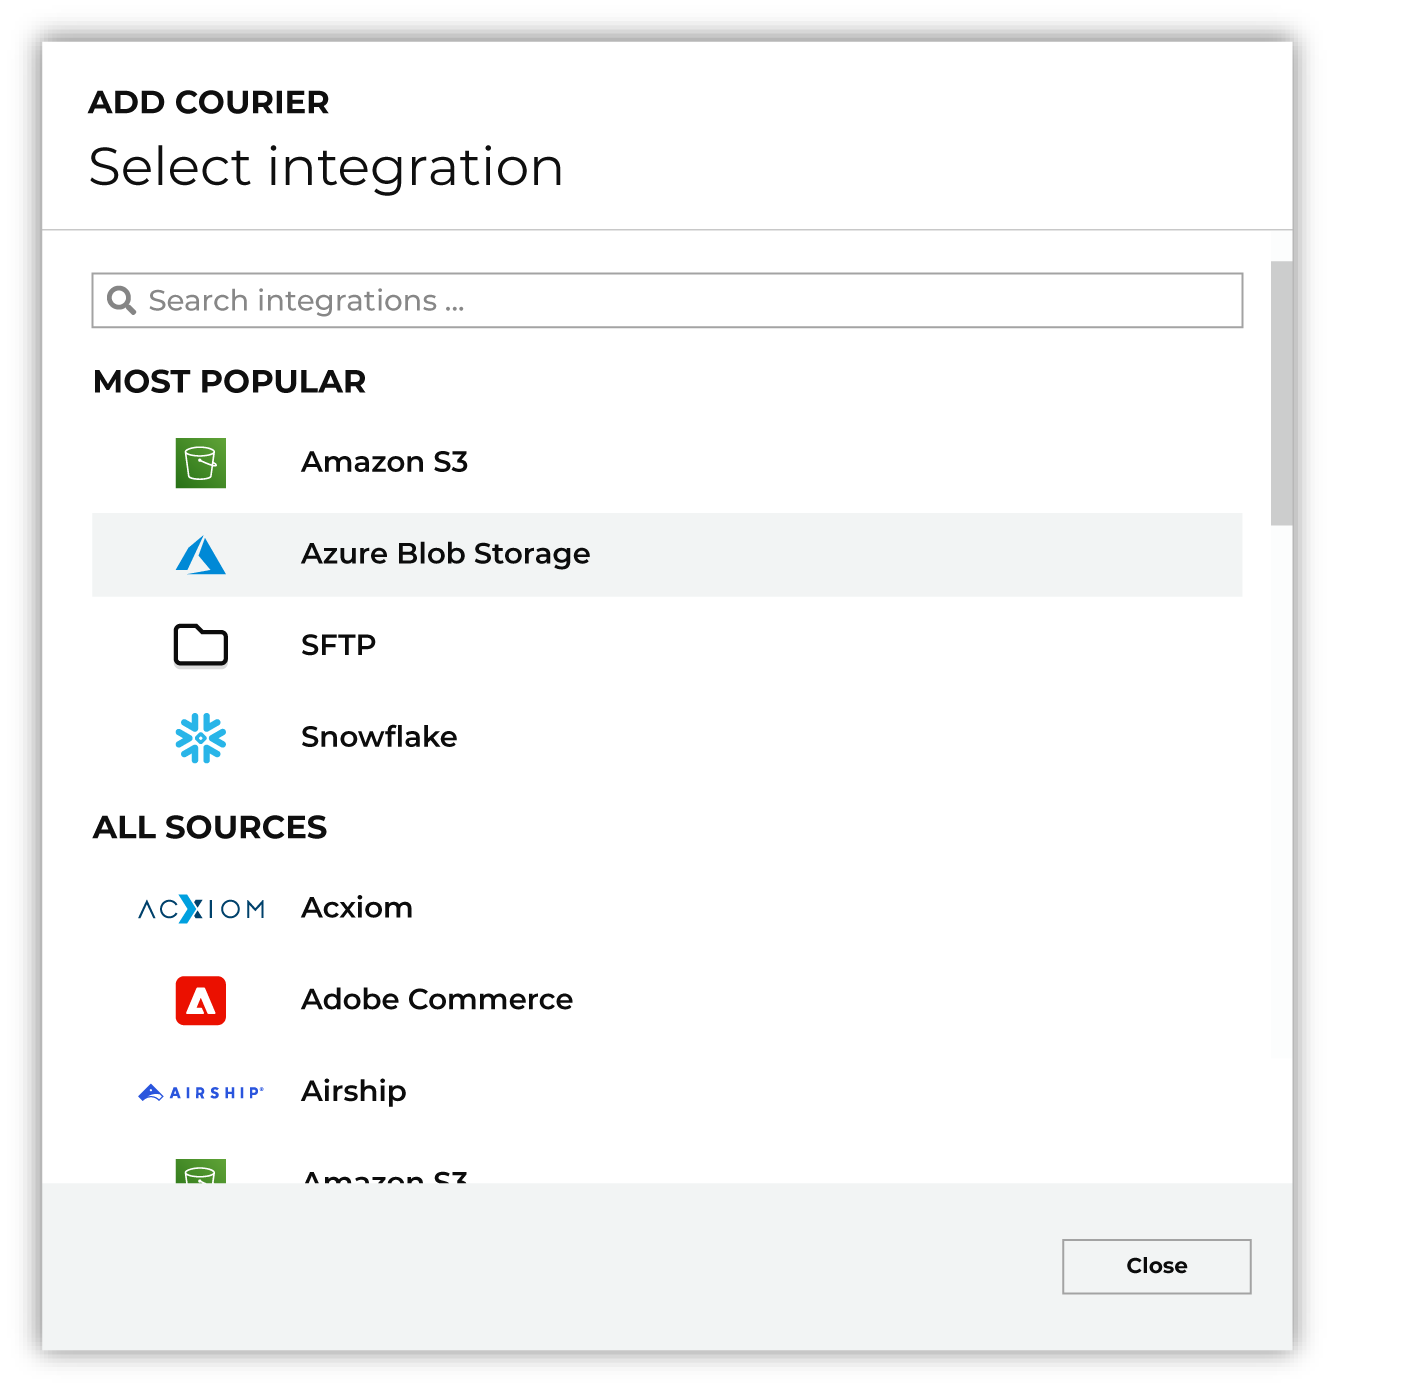Click the integration list scrollbar thumb
This screenshot has width=1418, height=1392.
pyautogui.click(x=1281, y=393)
